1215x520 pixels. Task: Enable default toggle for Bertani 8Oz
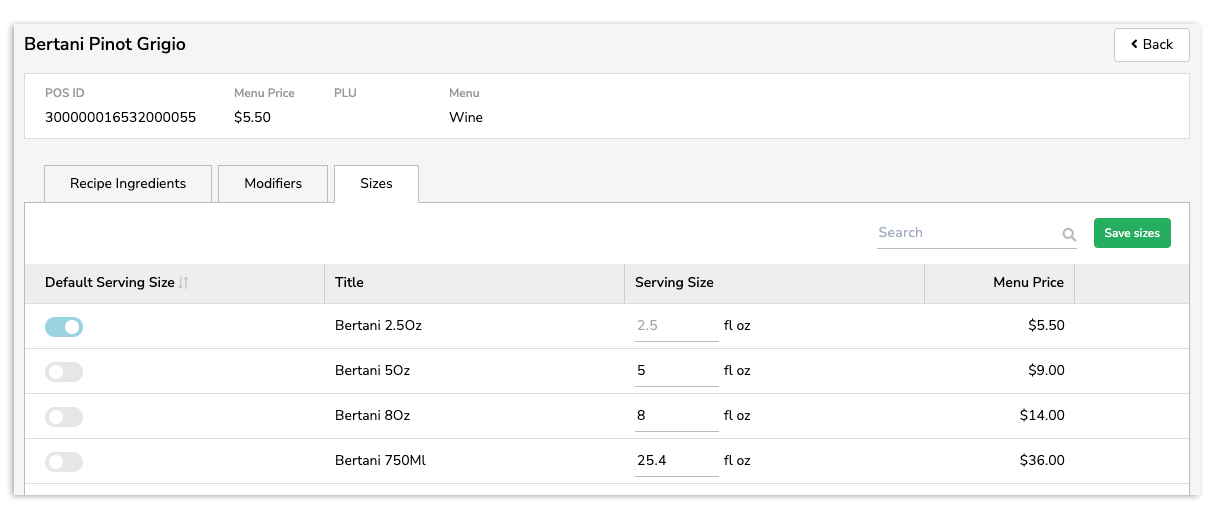(x=64, y=417)
